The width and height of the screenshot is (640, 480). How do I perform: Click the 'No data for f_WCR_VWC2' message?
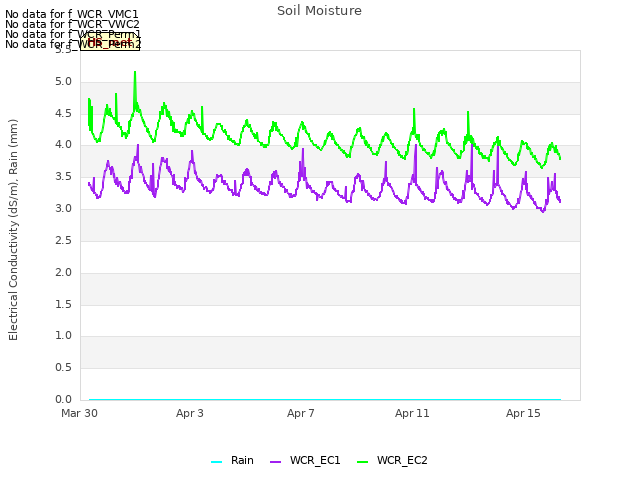72,24
